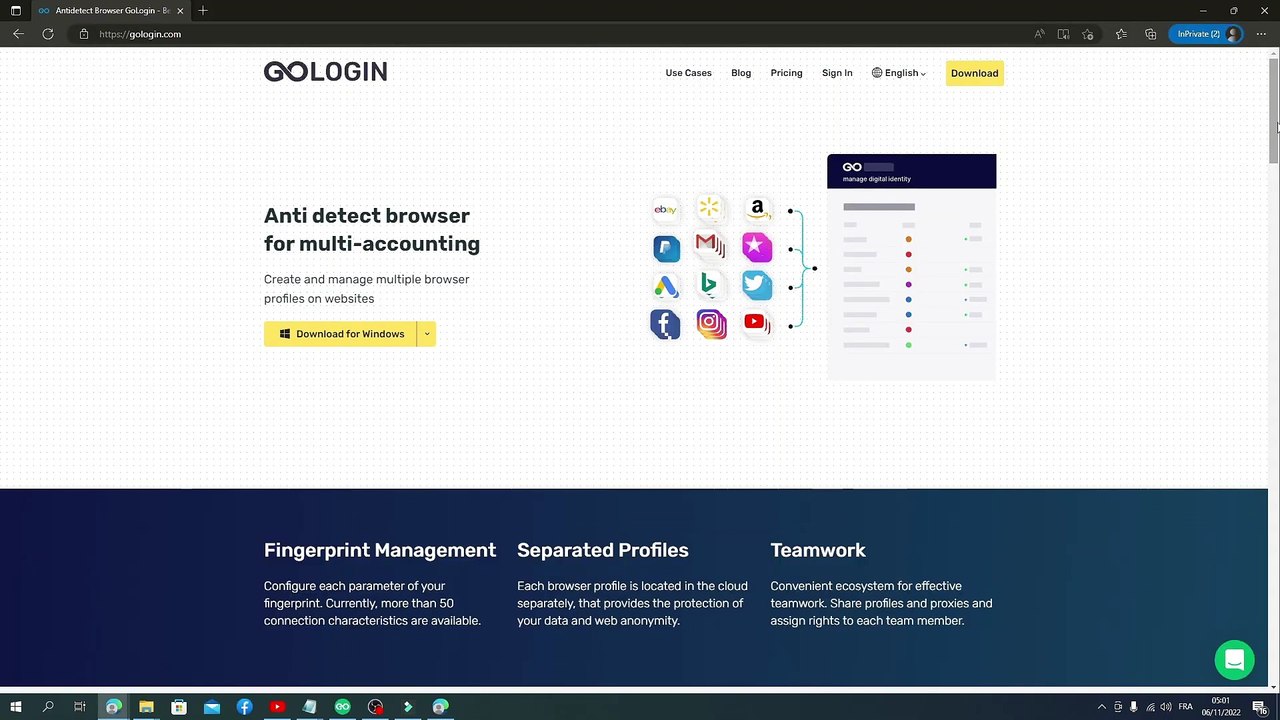The image size is (1280, 720).
Task: Open the Mail app from the taskbar
Action: pos(212,707)
